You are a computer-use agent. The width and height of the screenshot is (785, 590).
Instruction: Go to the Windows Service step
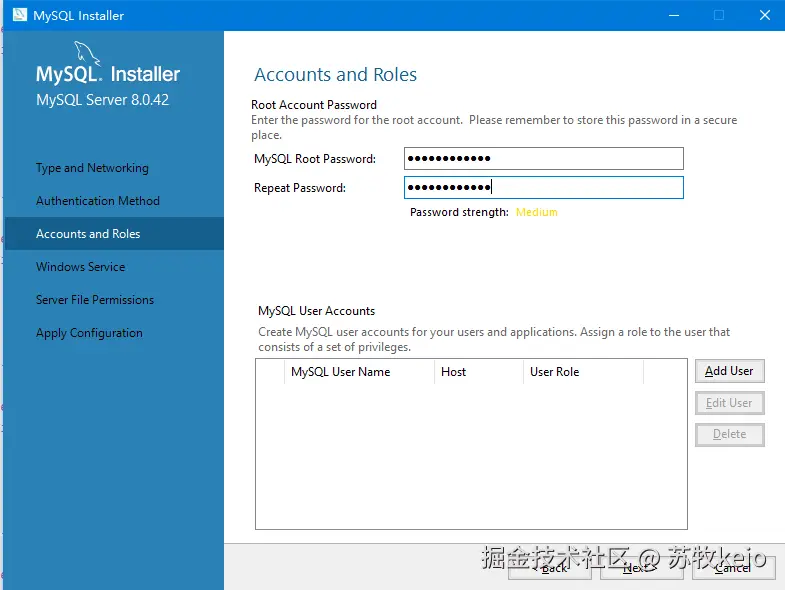click(x=81, y=267)
